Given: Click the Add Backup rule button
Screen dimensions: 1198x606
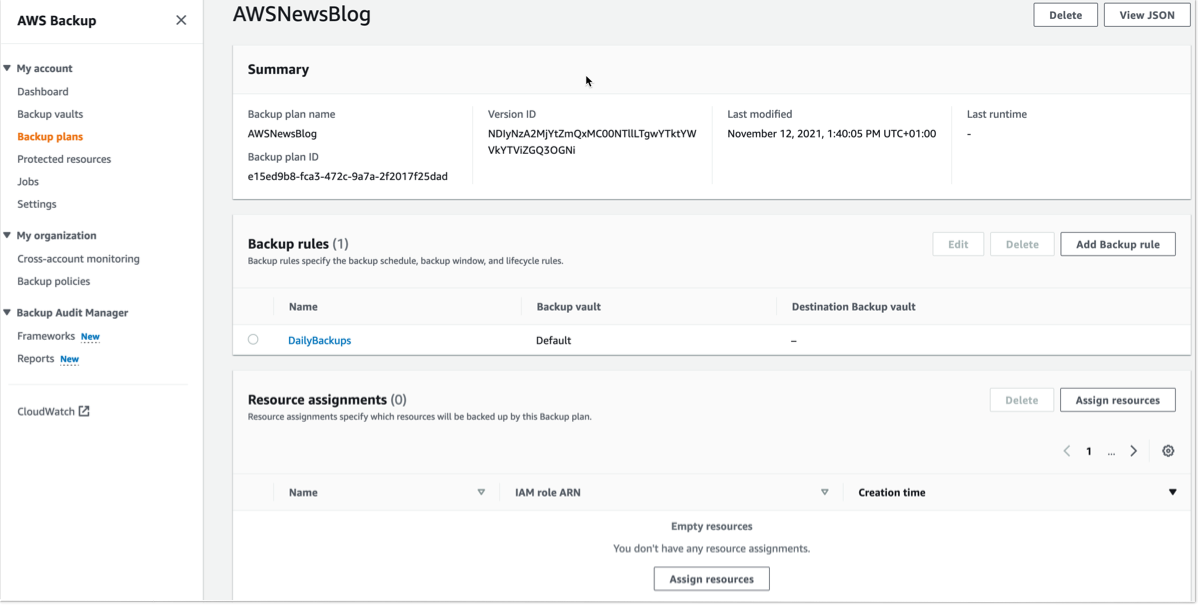Looking at the screenshot, I should pos(1117,243).
